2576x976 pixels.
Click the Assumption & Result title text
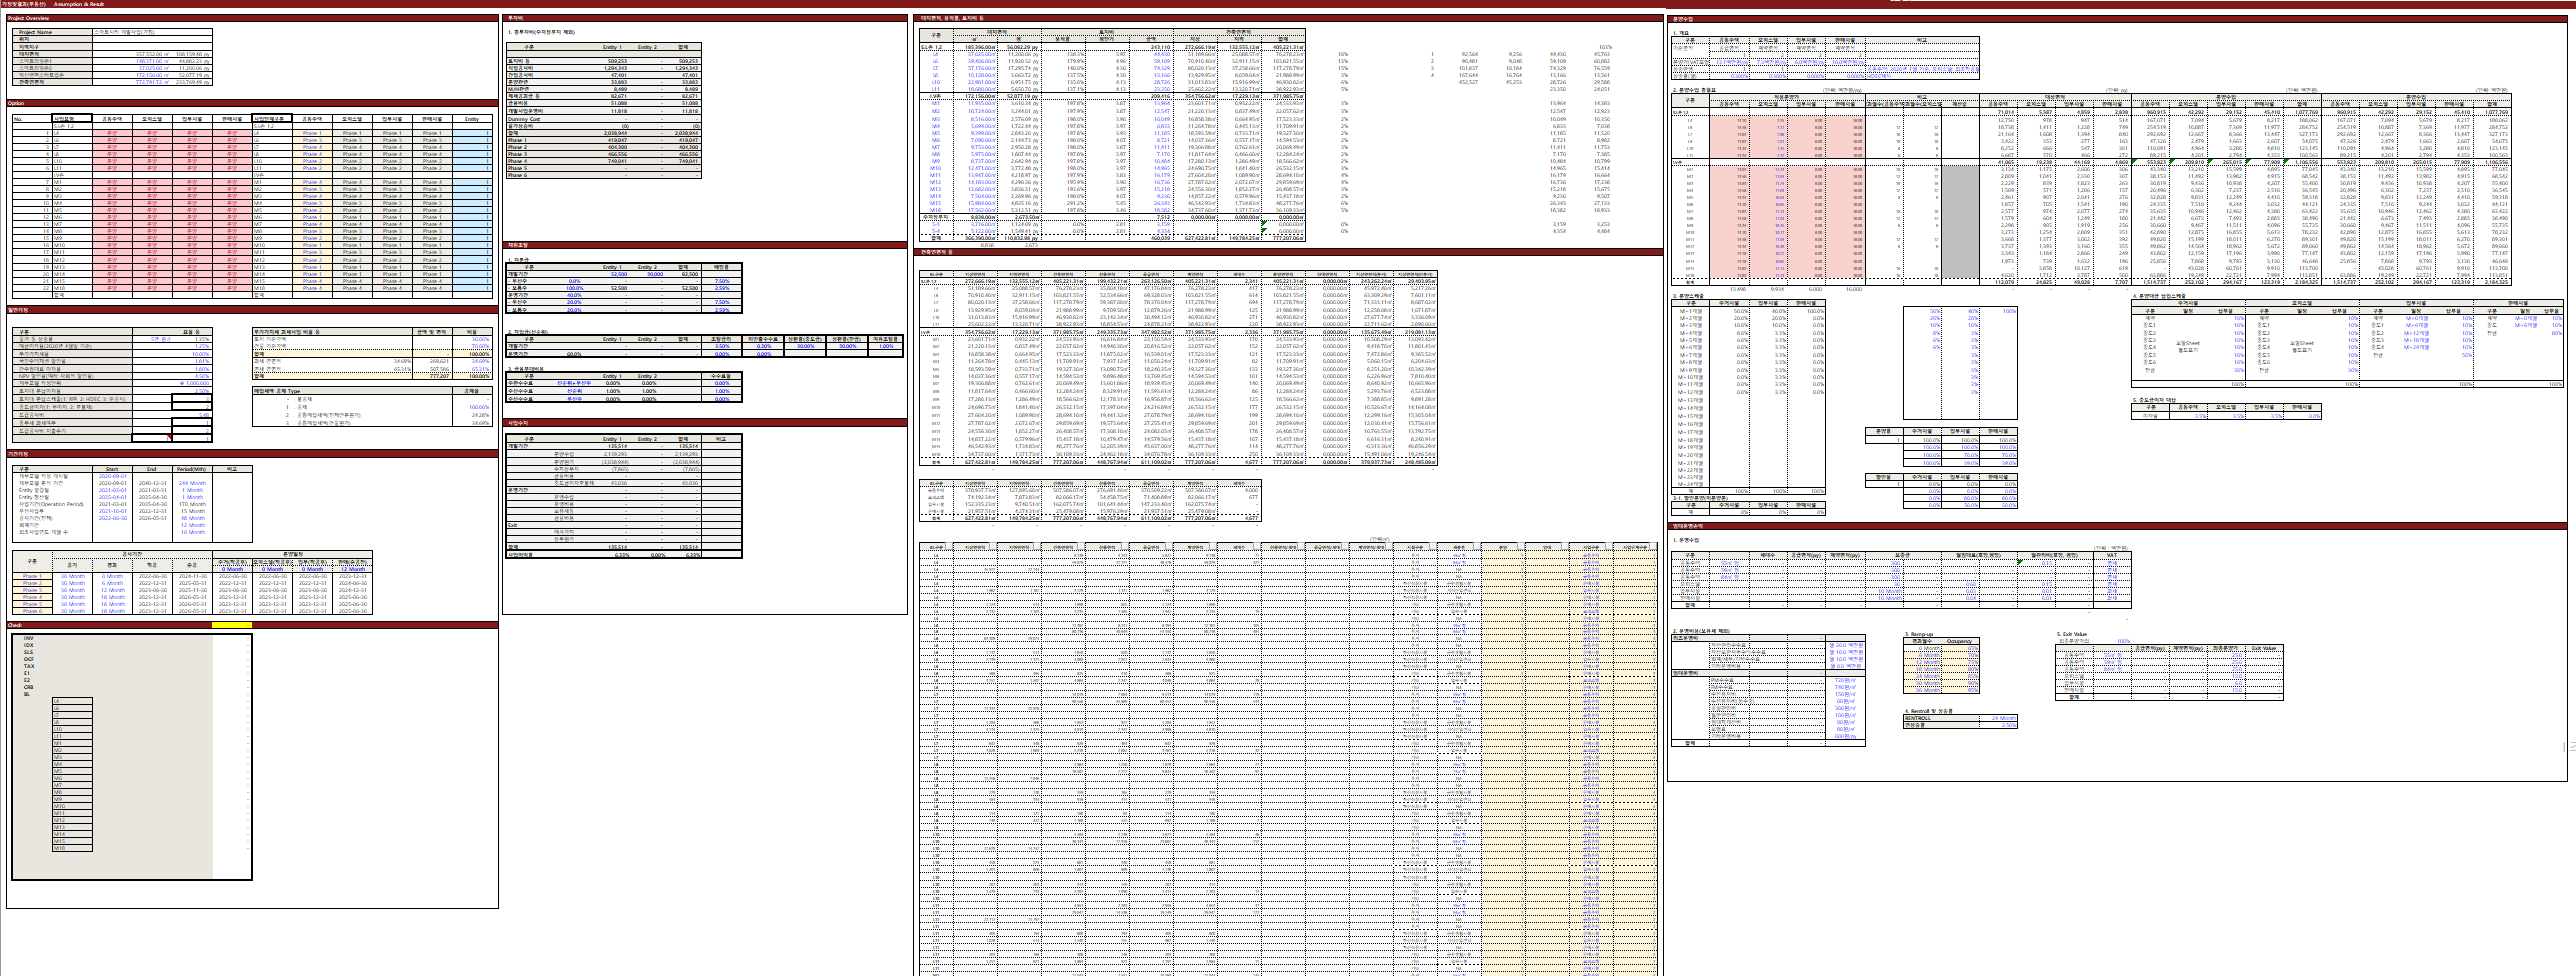click(x=79, y=4)
